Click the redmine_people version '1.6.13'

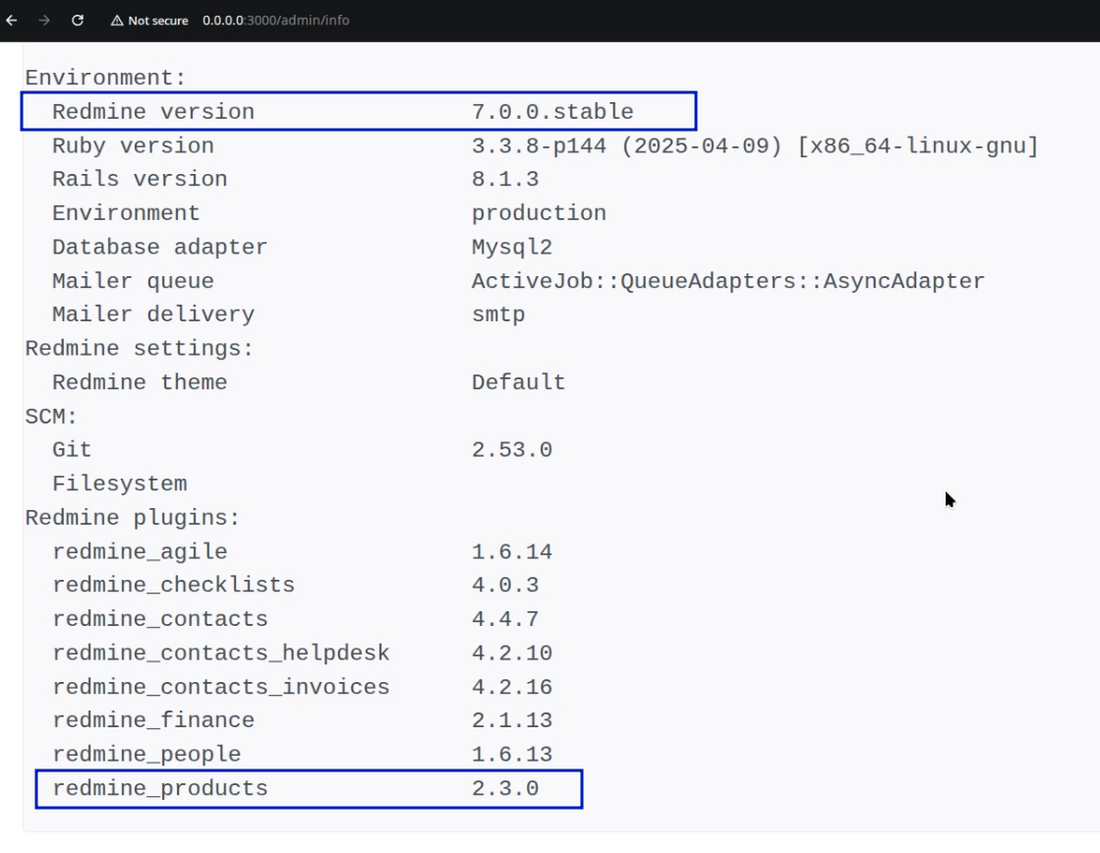click(x=512, y=755)
